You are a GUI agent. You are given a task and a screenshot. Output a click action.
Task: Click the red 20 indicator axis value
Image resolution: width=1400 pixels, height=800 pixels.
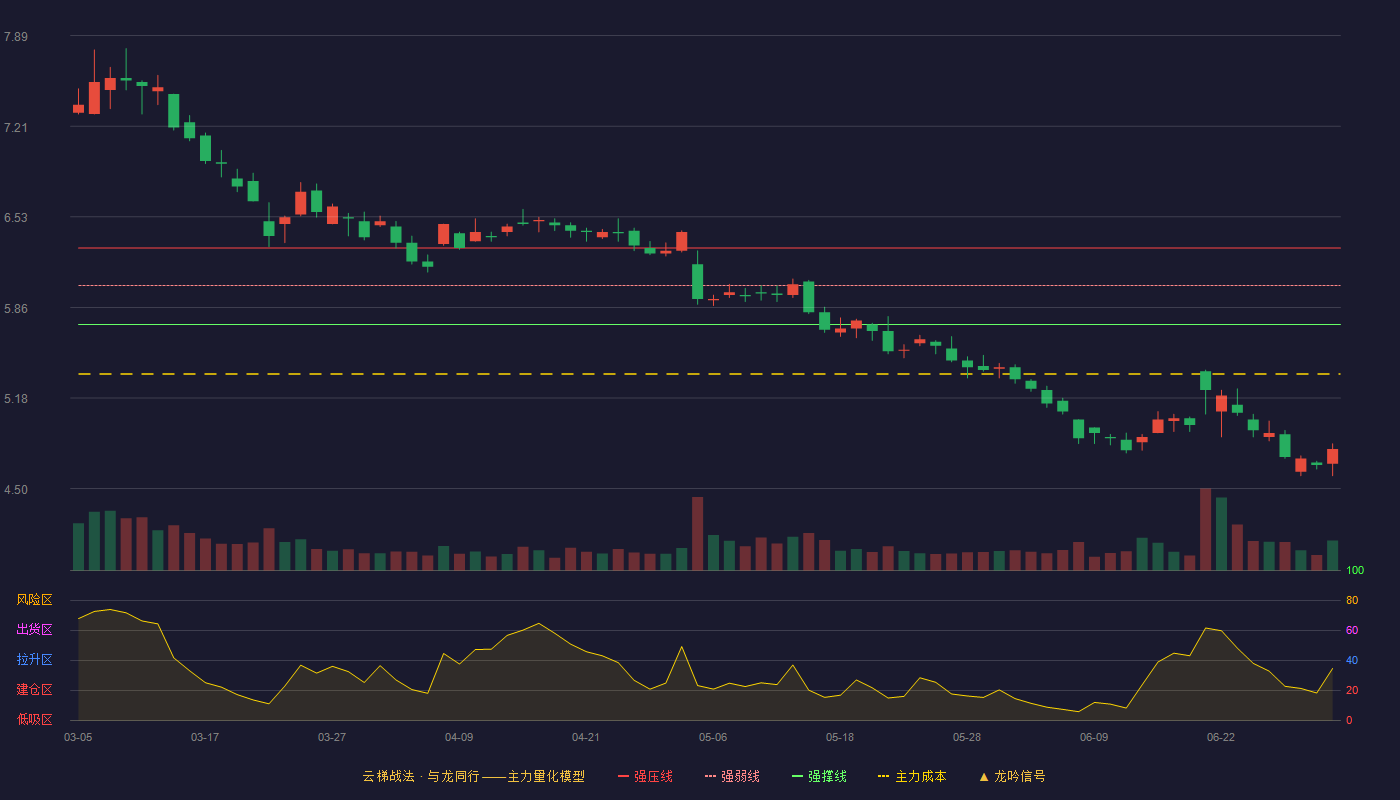click(x=1352, y=690)
